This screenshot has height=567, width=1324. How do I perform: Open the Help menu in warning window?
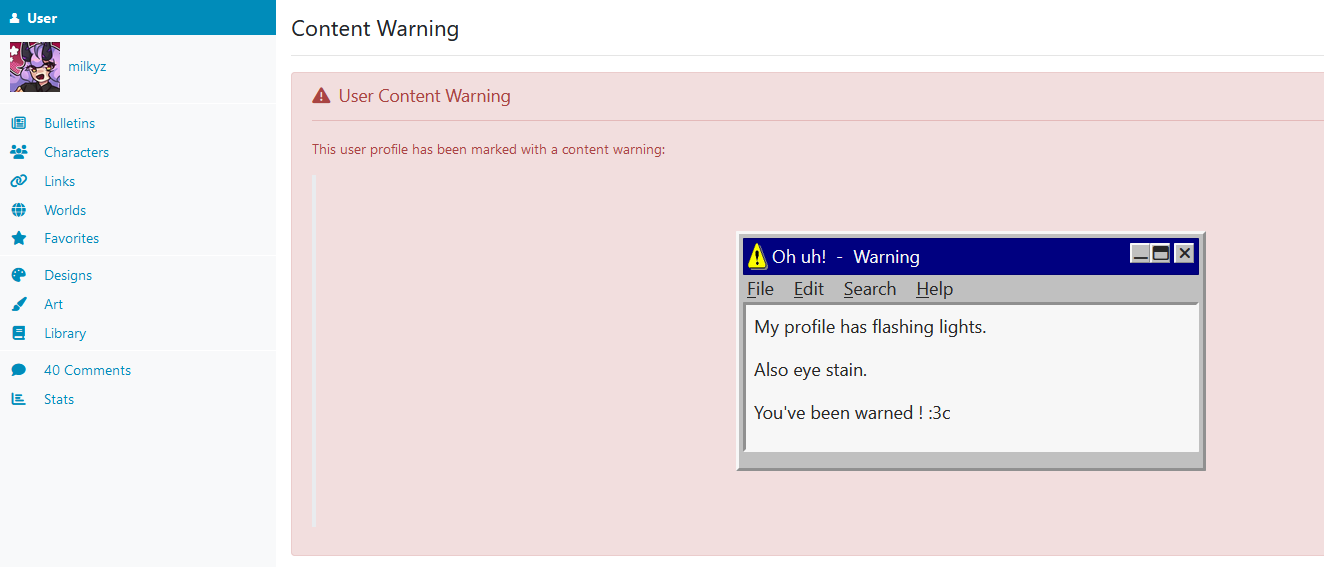click(934, 289)
